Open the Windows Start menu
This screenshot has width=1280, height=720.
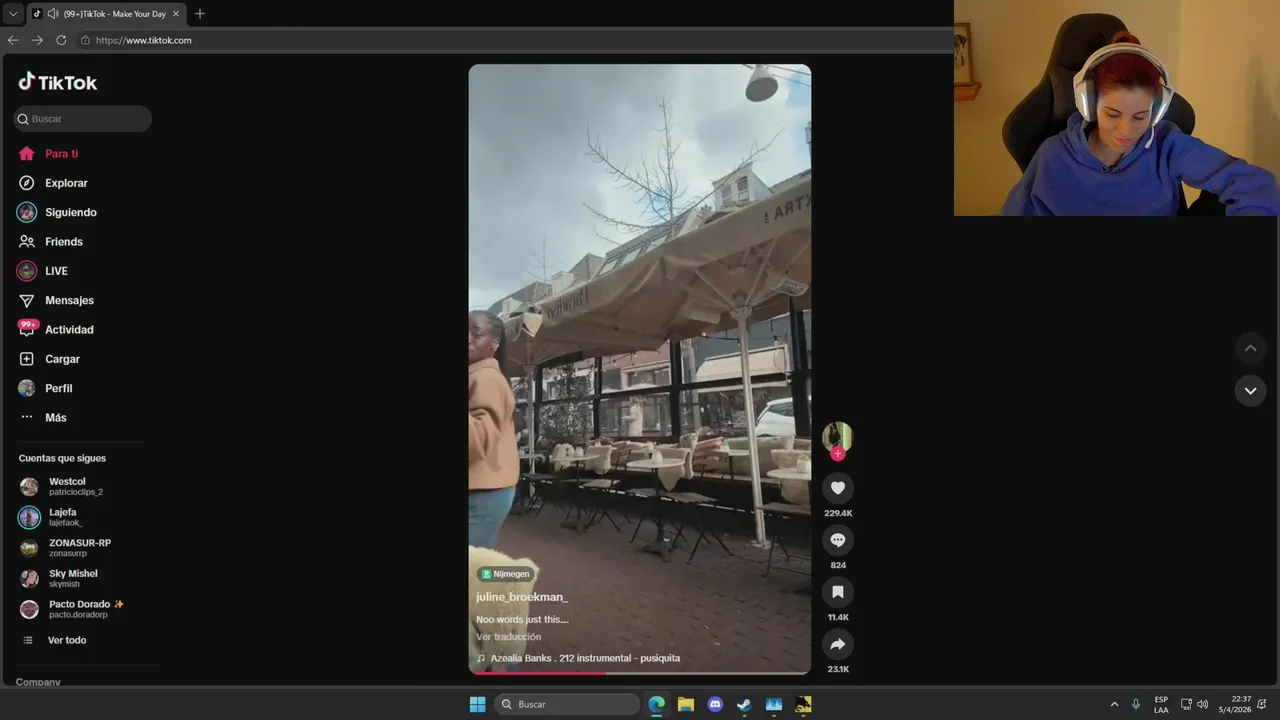pyautogui.click(x=477, y=704)
